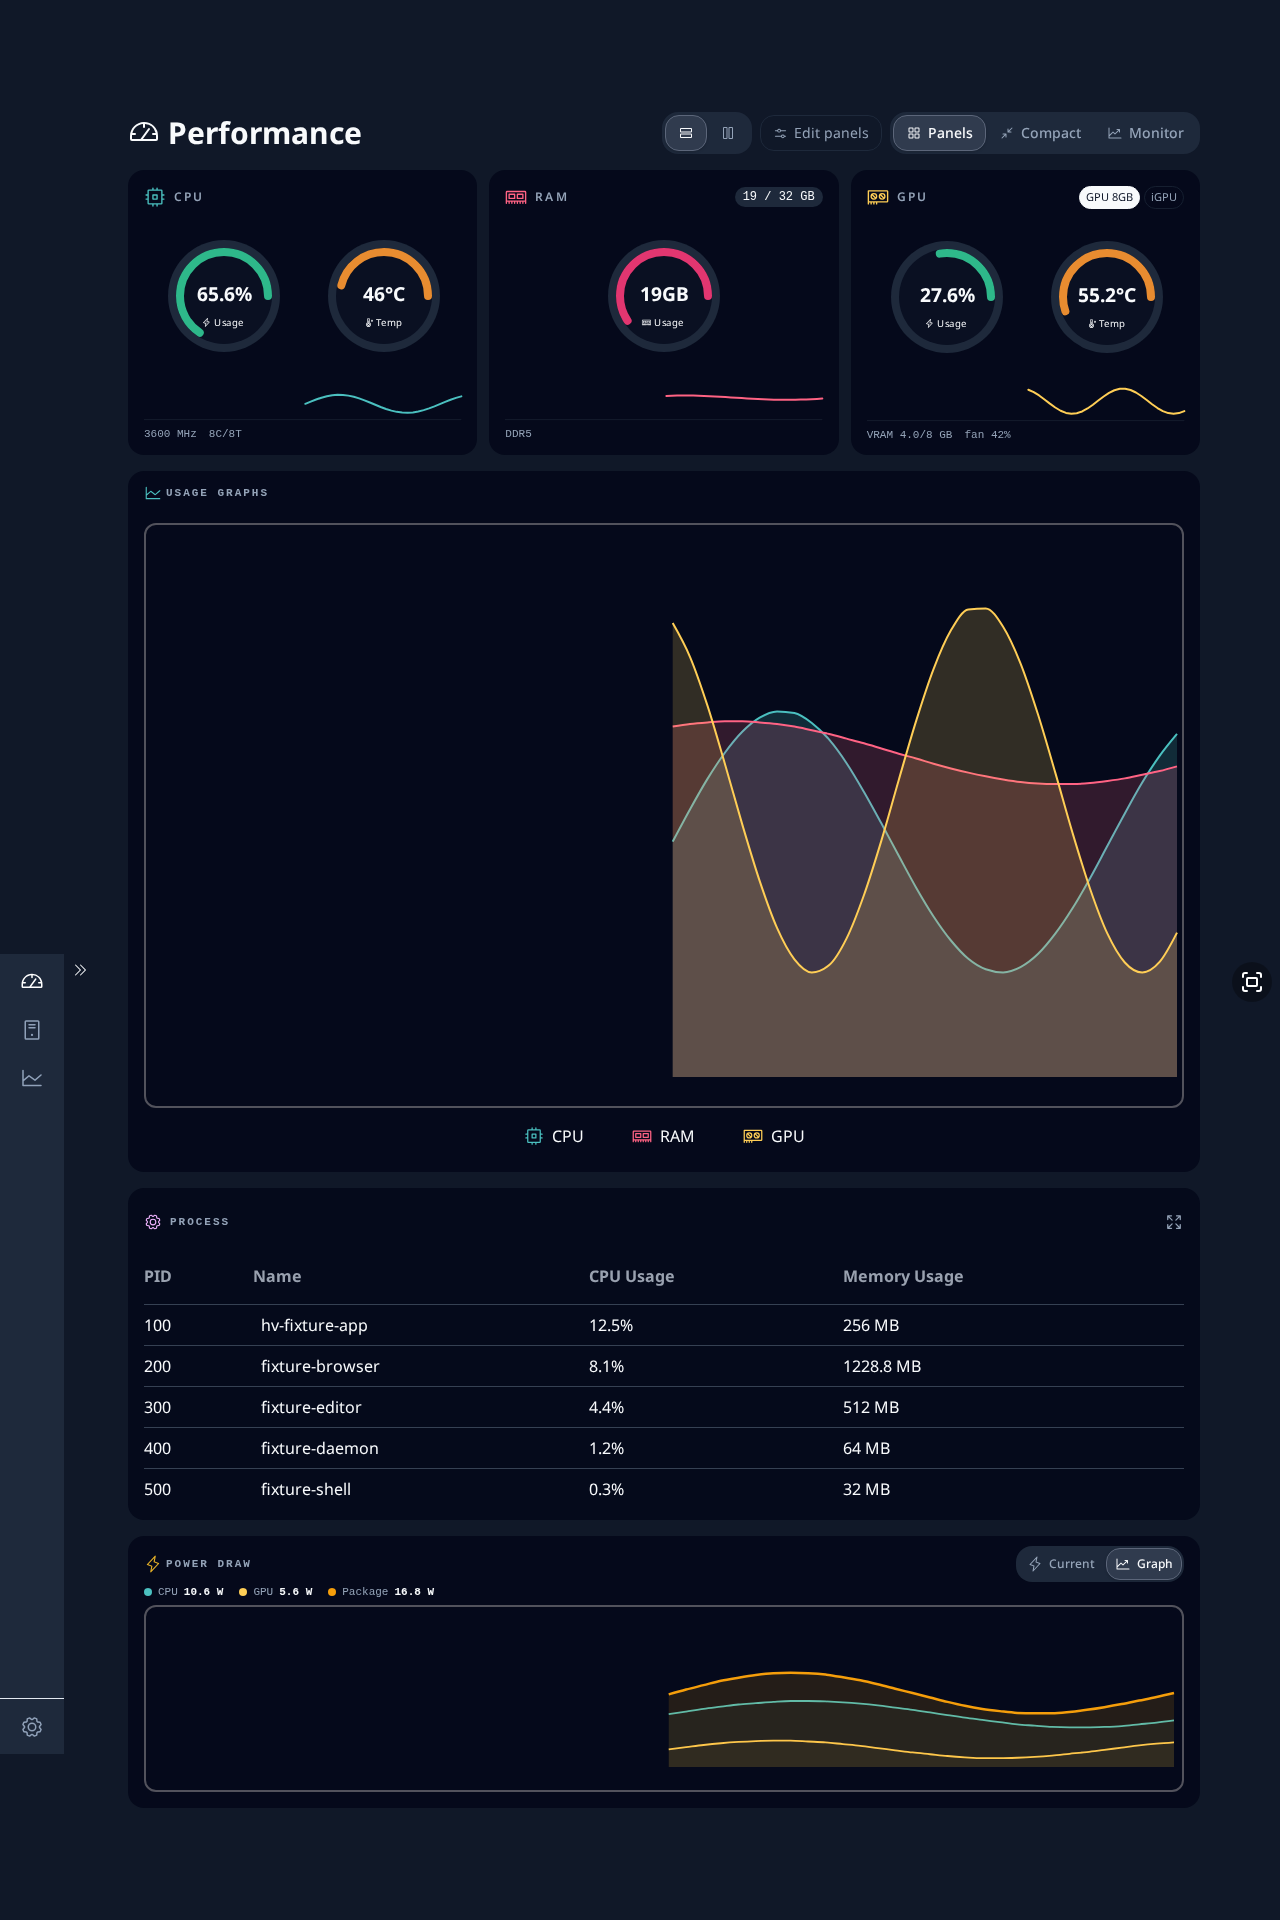Toggle RAM series in usage graph legend
The image size is (1280, 1920).
663,1136
